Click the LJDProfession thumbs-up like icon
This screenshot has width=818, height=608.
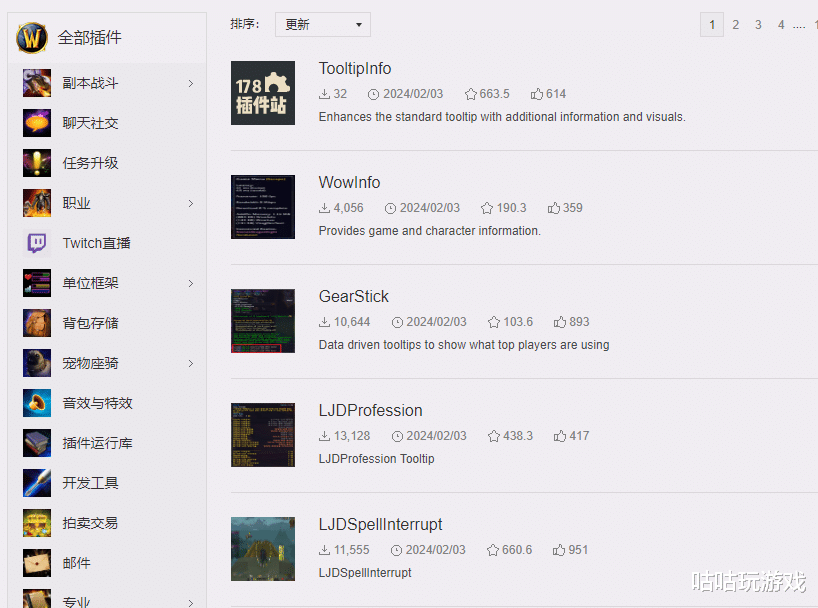point(560,436)
